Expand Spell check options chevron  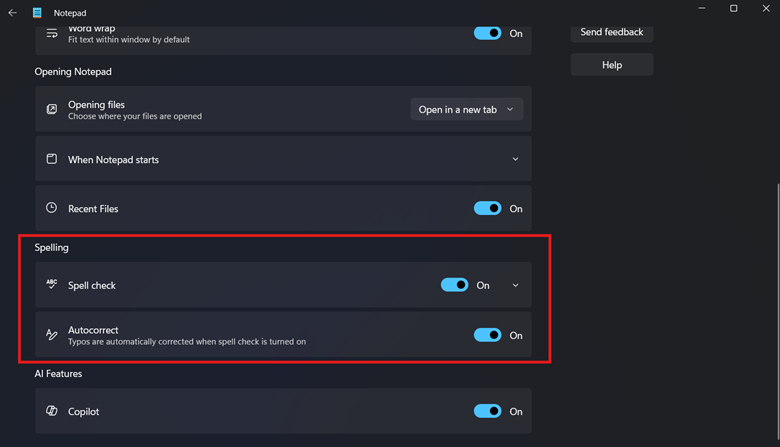coord(515,285)
